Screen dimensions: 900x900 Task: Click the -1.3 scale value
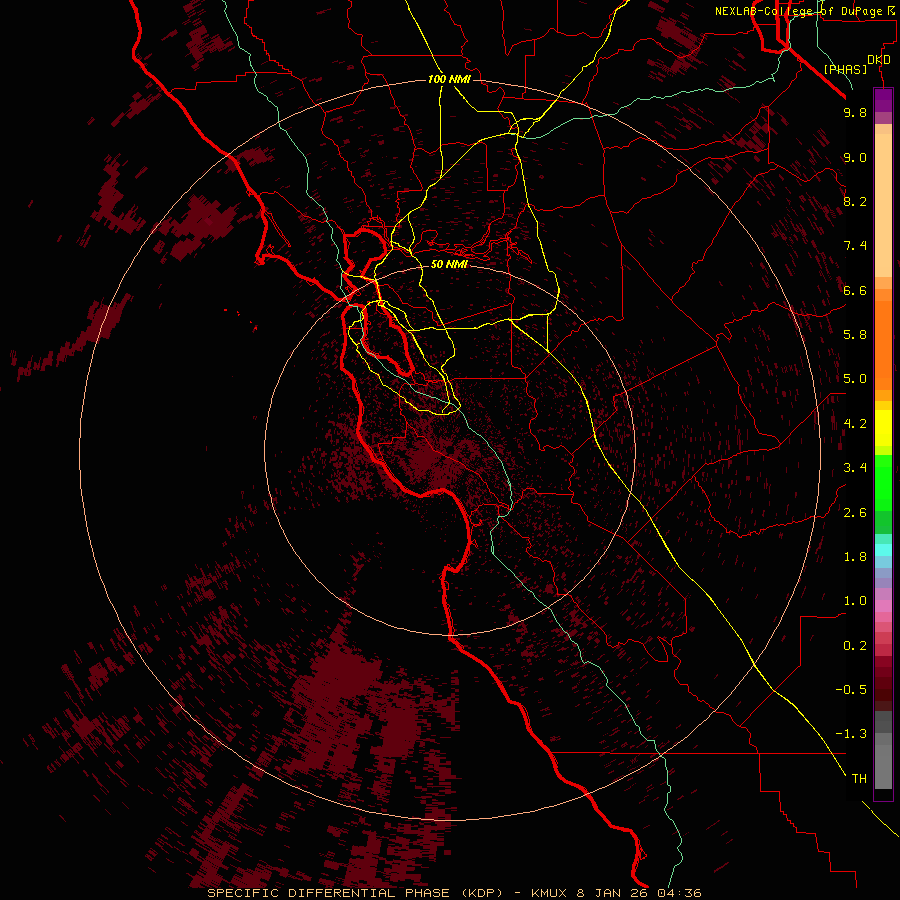click(x=851, y=734)
